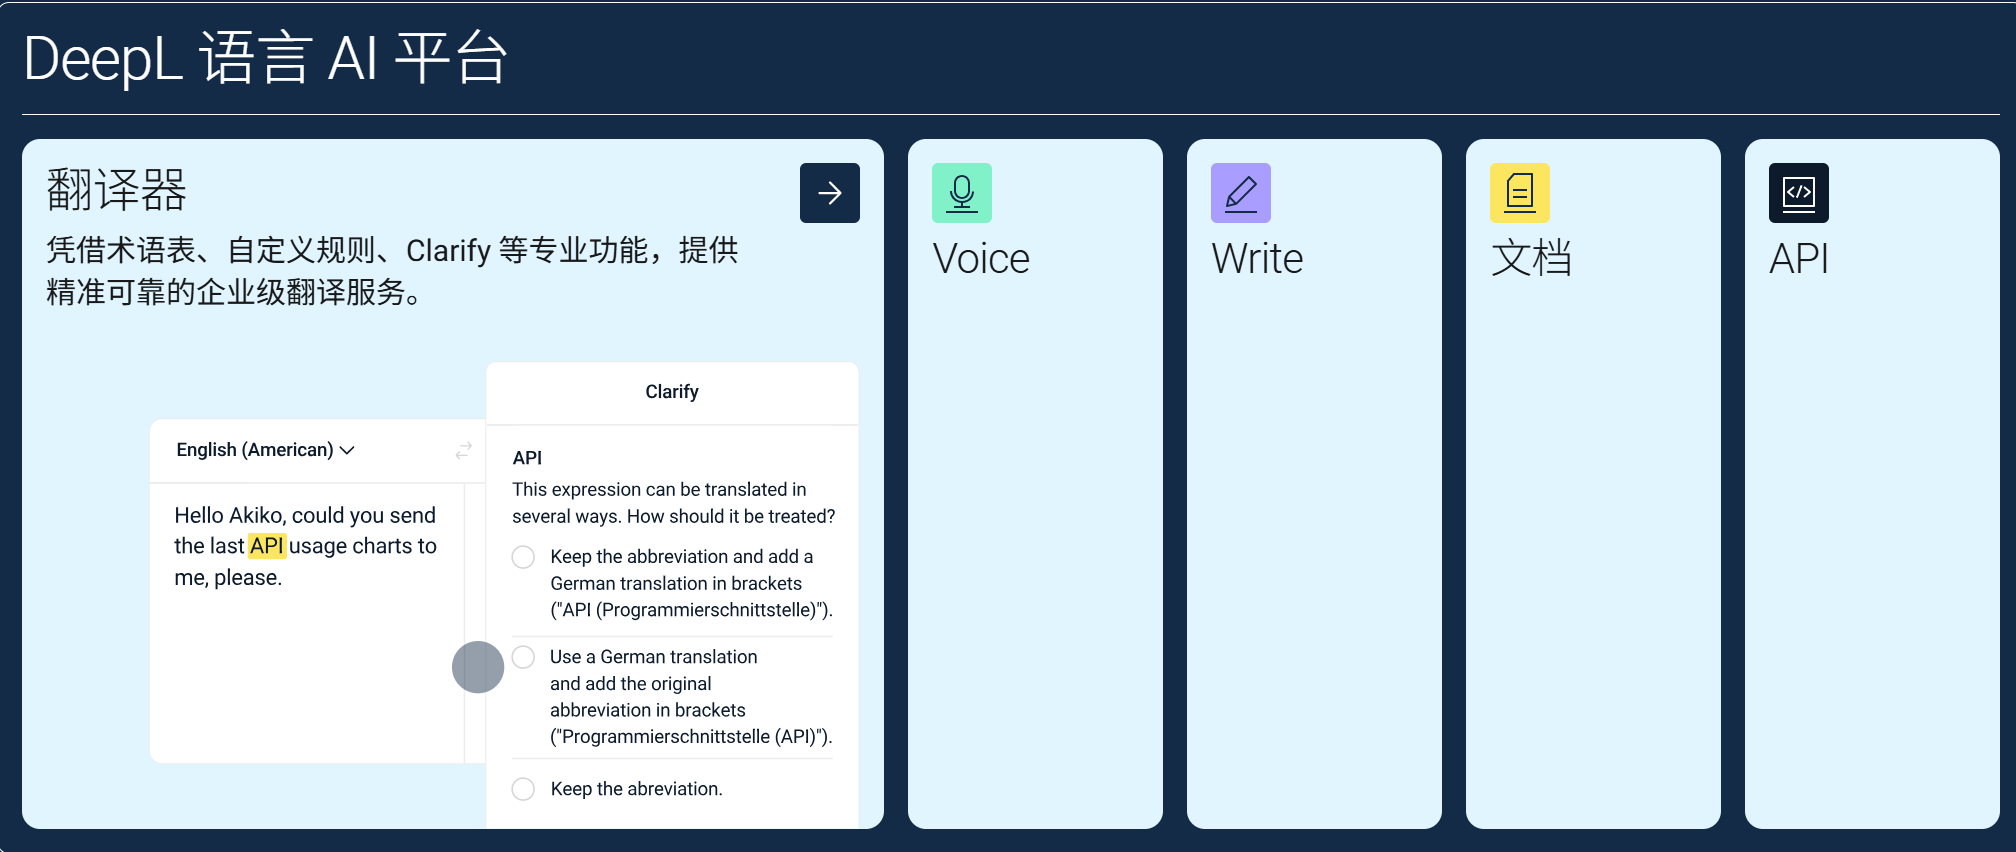Image resolution: width=2016 pixels, height=852 pixels.
Task: Click the green microphone Voice icon
Action: [x=961, y=193]
